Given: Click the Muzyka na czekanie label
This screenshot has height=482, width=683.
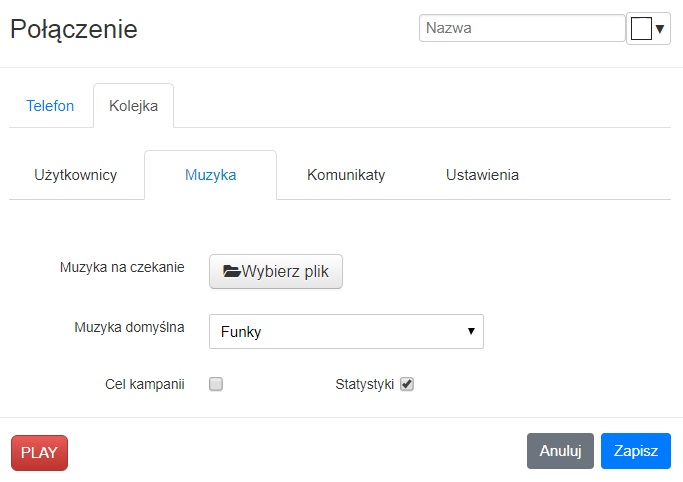Looking at the screenshot, I should point(122,267).
